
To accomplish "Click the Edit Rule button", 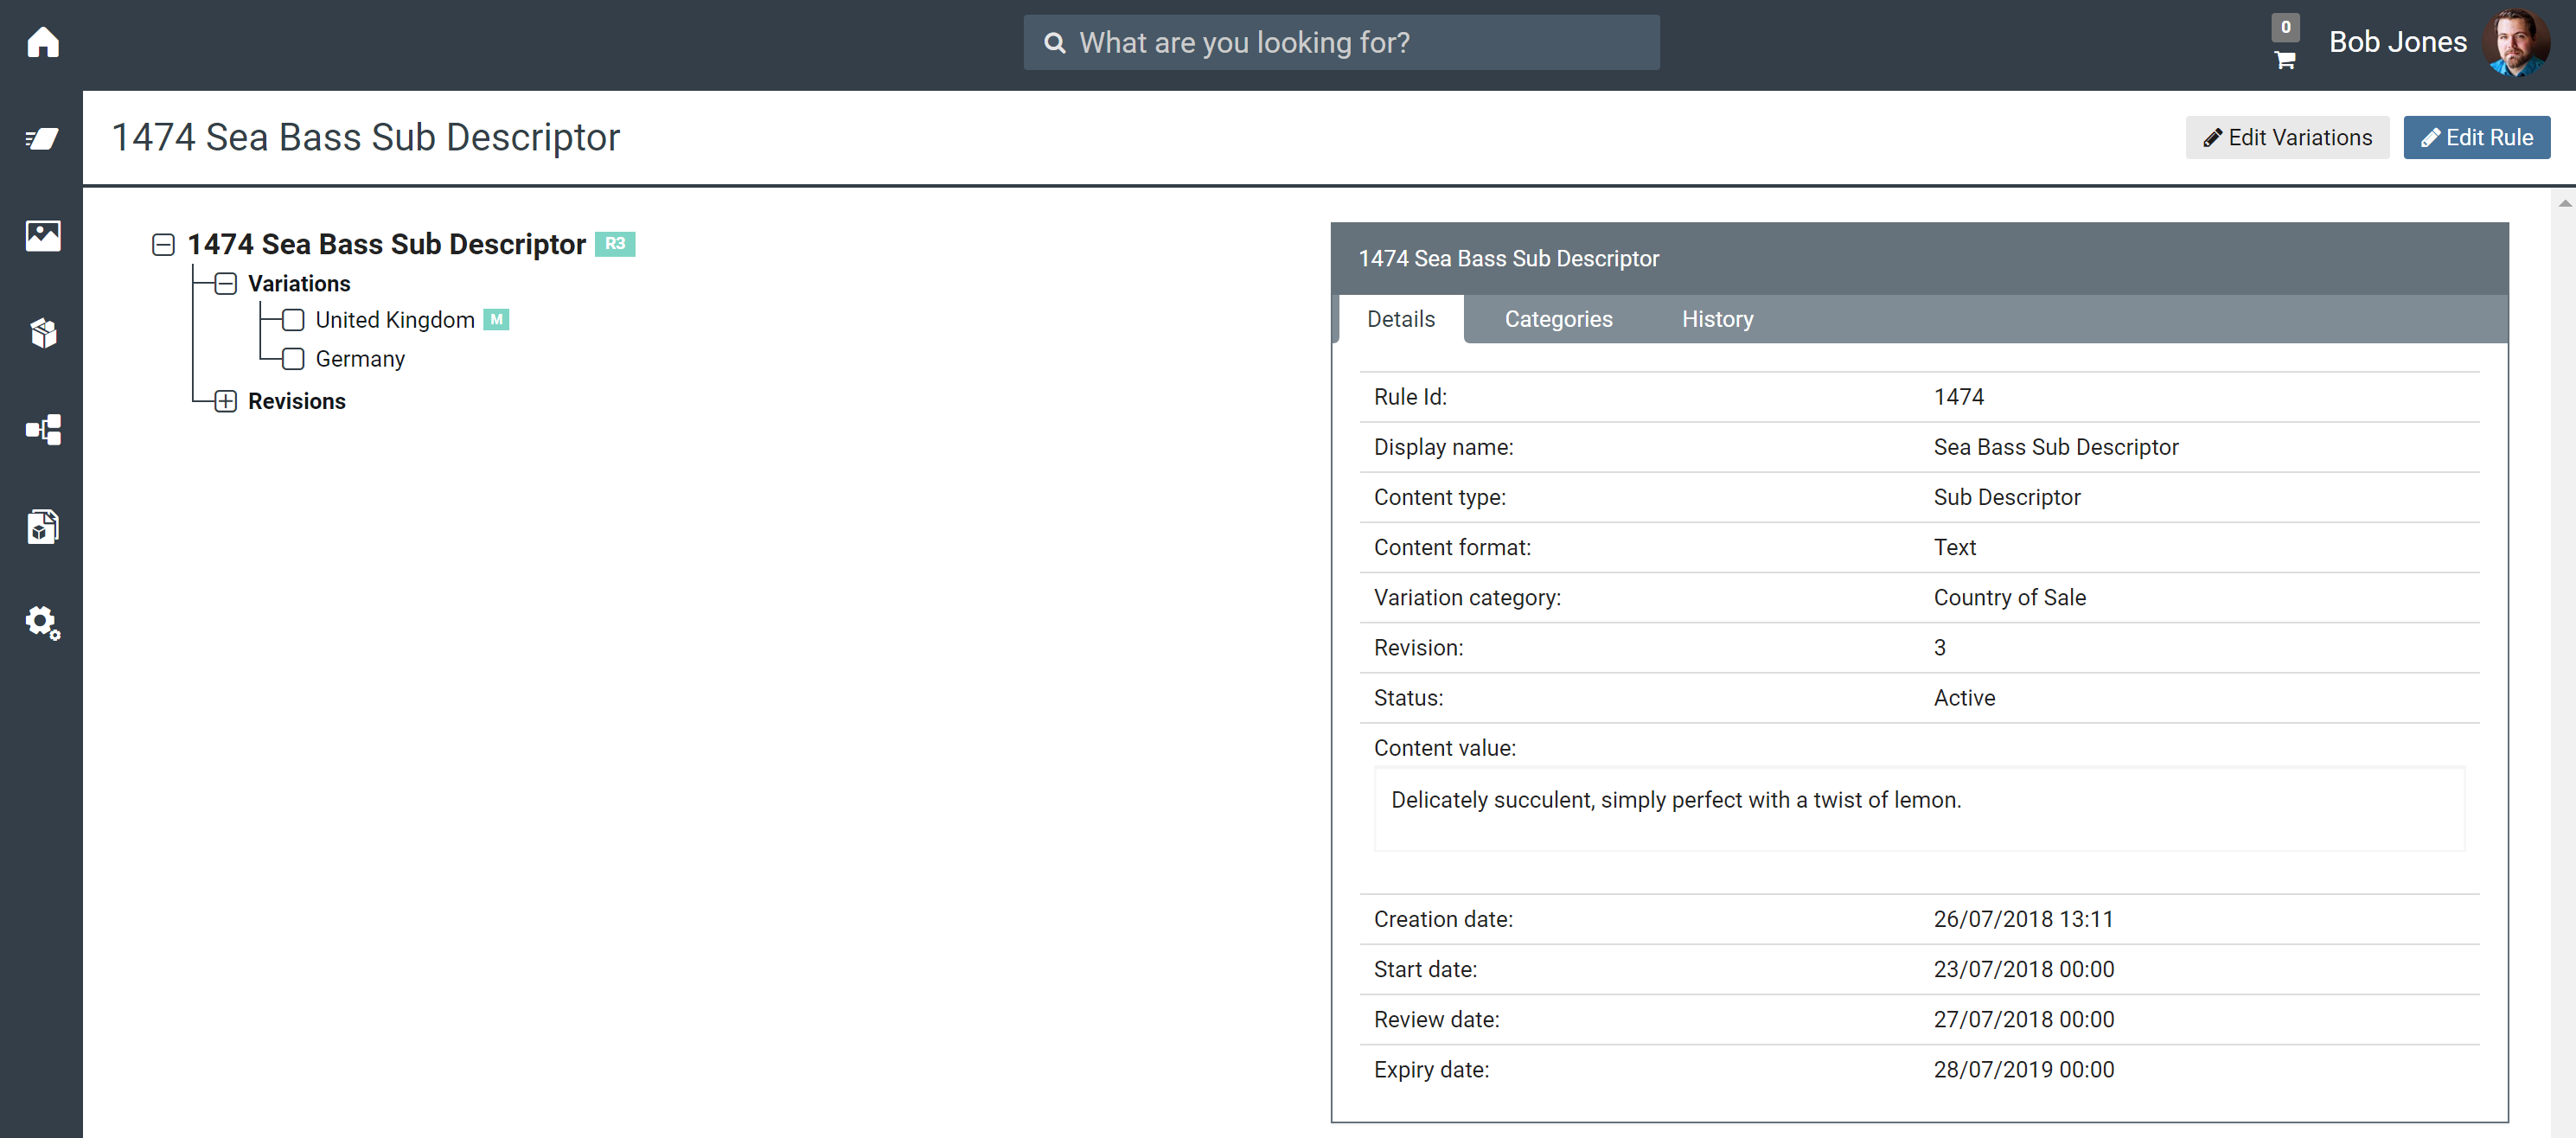I will click(2476, 138).
